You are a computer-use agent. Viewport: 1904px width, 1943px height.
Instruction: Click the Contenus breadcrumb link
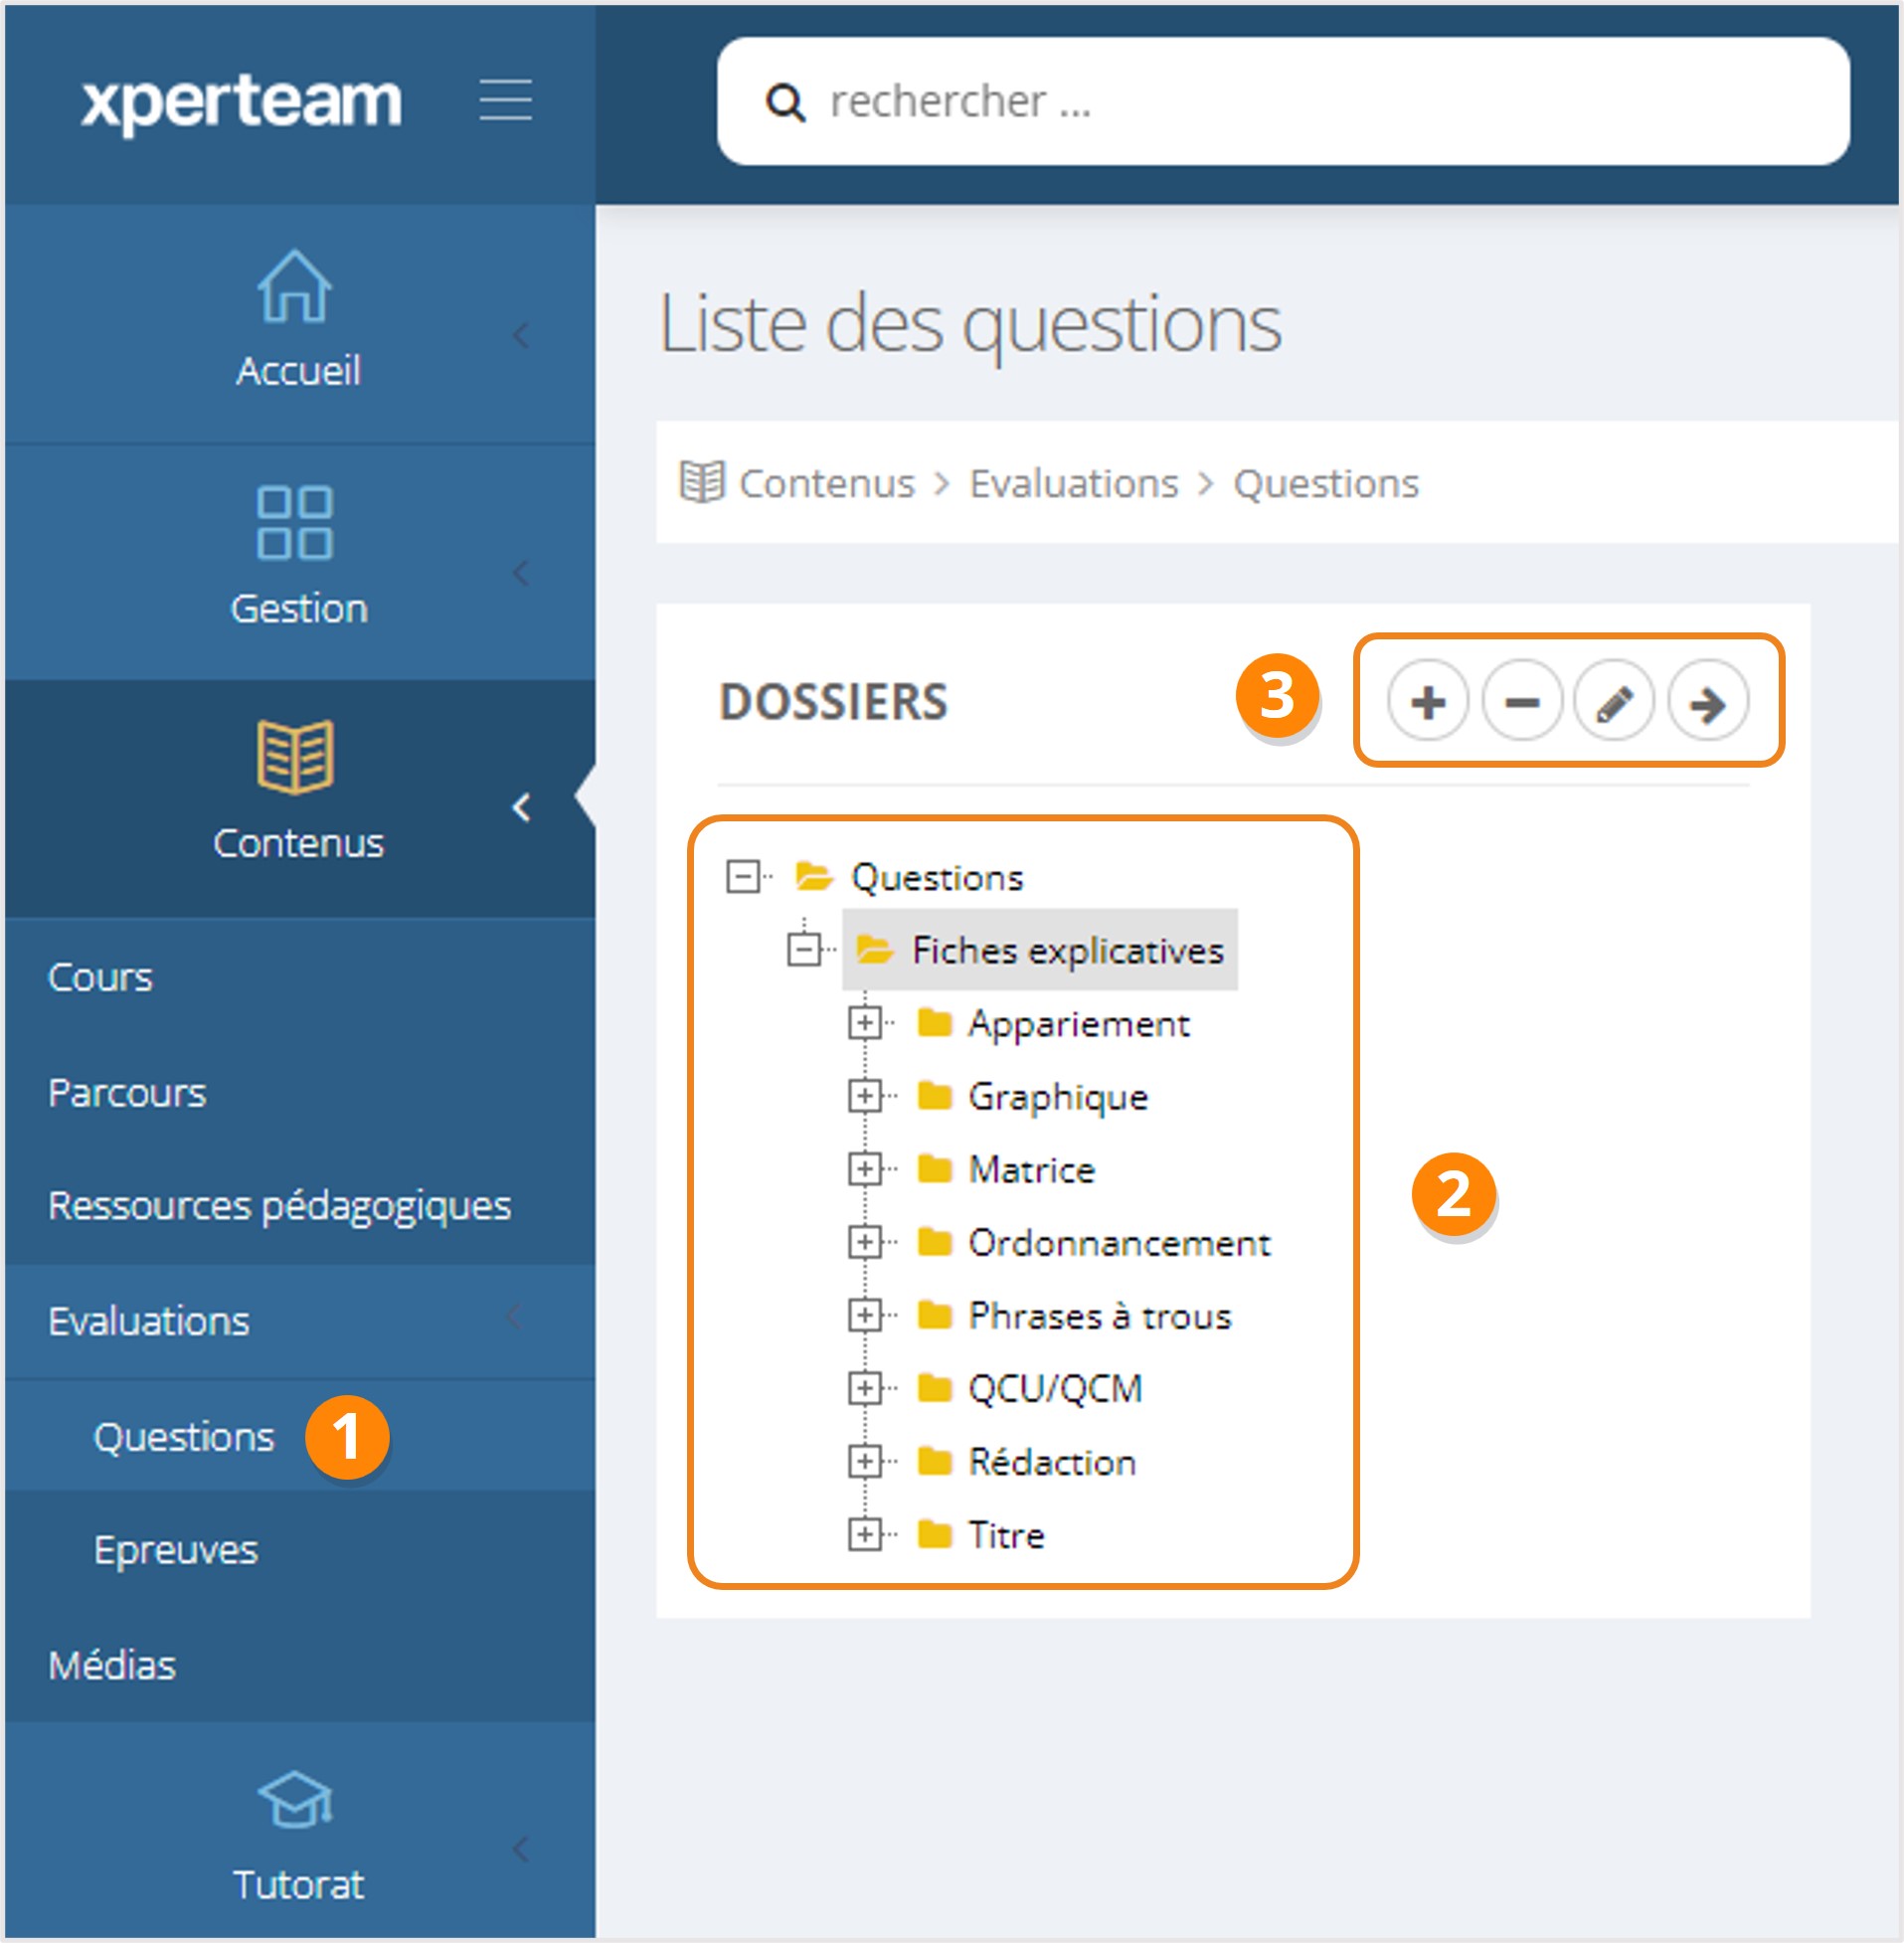coord(826,483)
